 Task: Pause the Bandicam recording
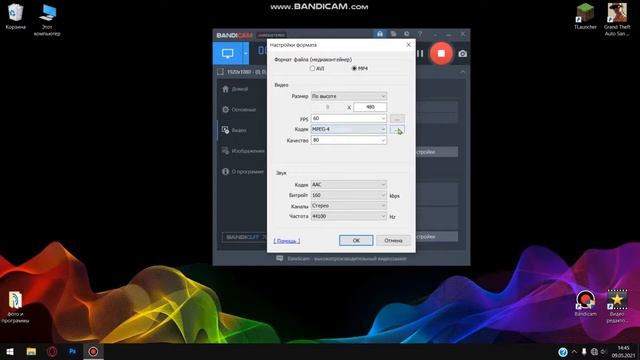[x=420, y=53]
